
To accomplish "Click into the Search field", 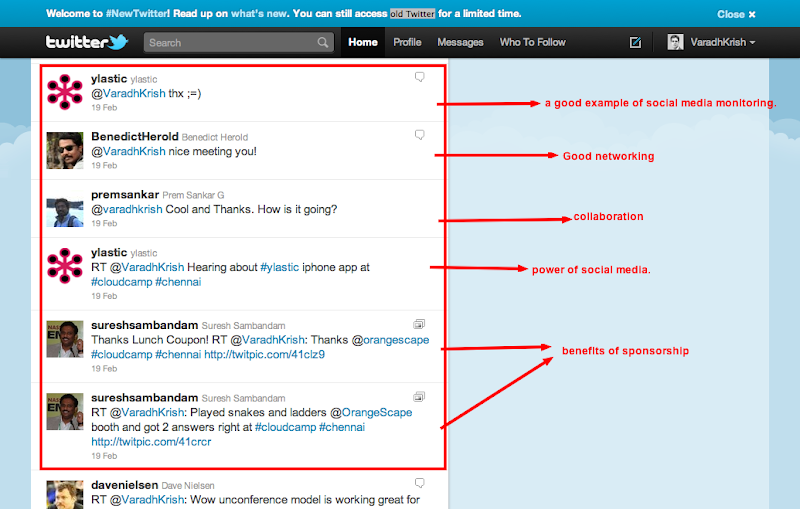I will [x=239, y=42].
